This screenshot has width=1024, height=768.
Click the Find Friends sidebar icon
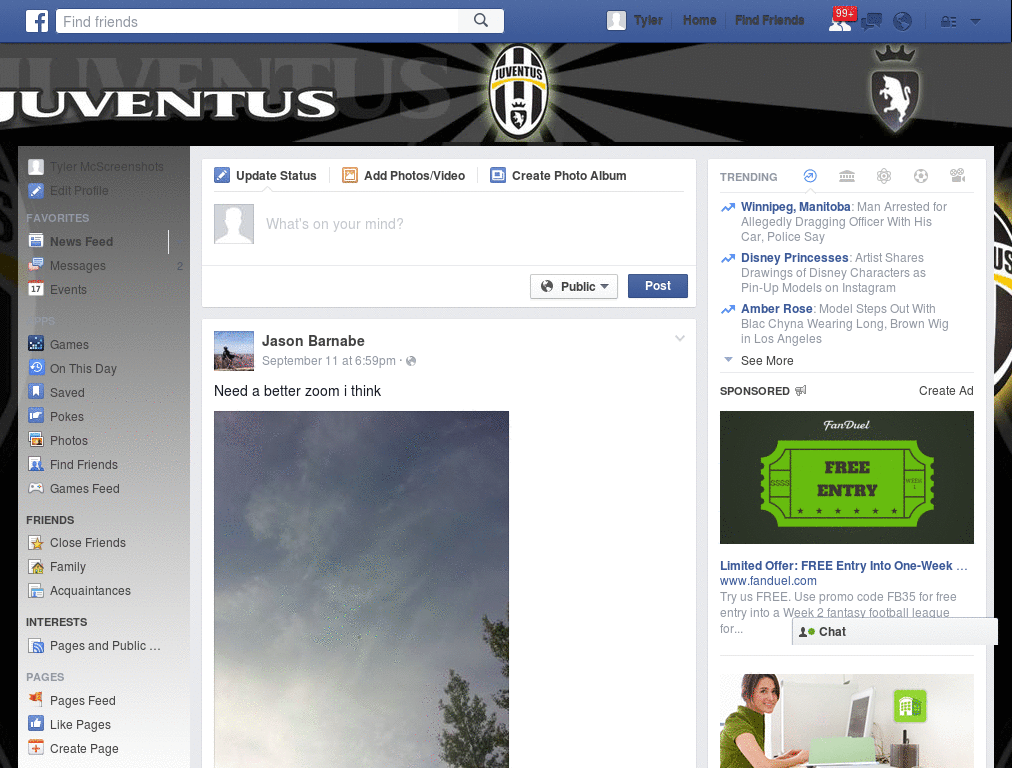pos(36,464)
